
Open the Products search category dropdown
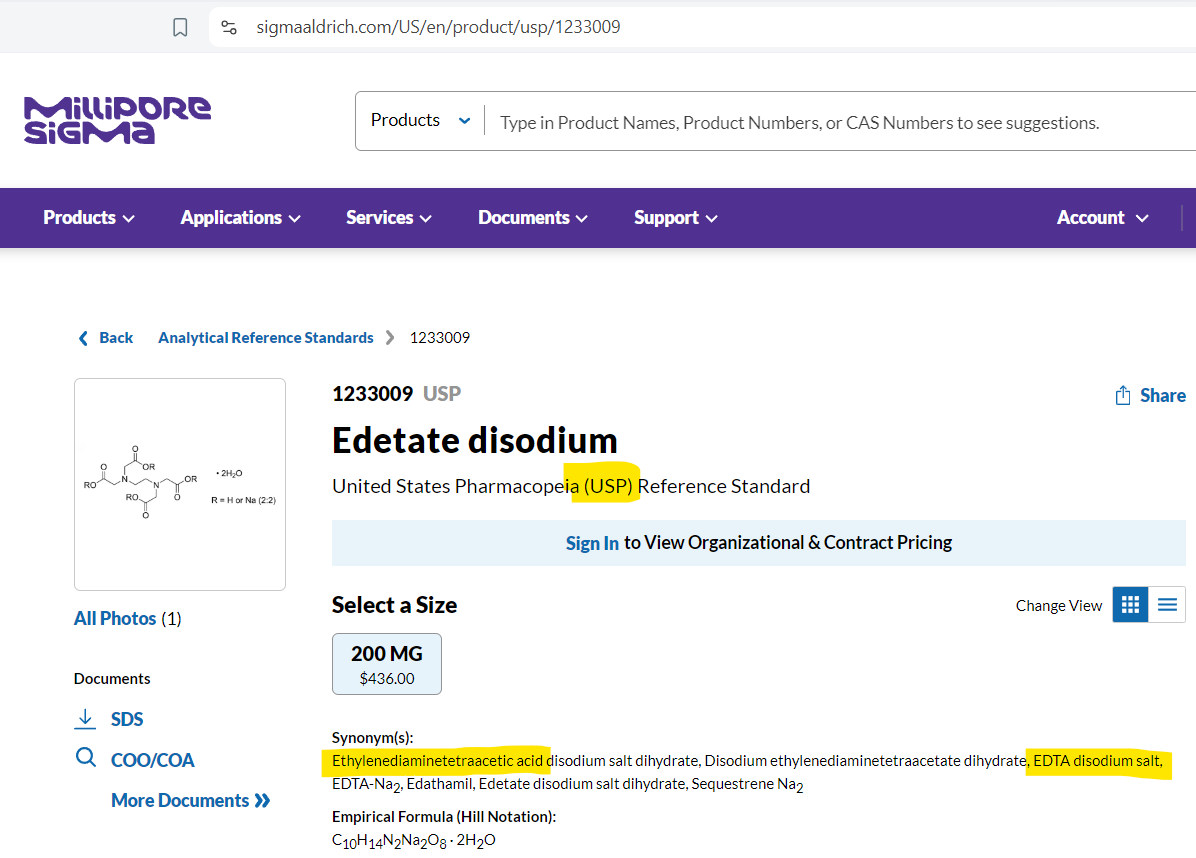point(420,121)
